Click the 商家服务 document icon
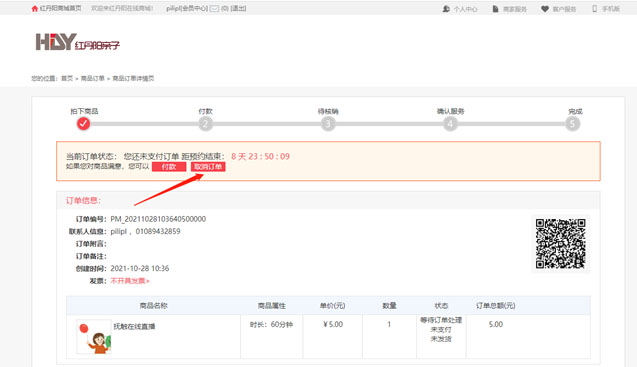This screenshot has width=637, height=367. point(495,9)
